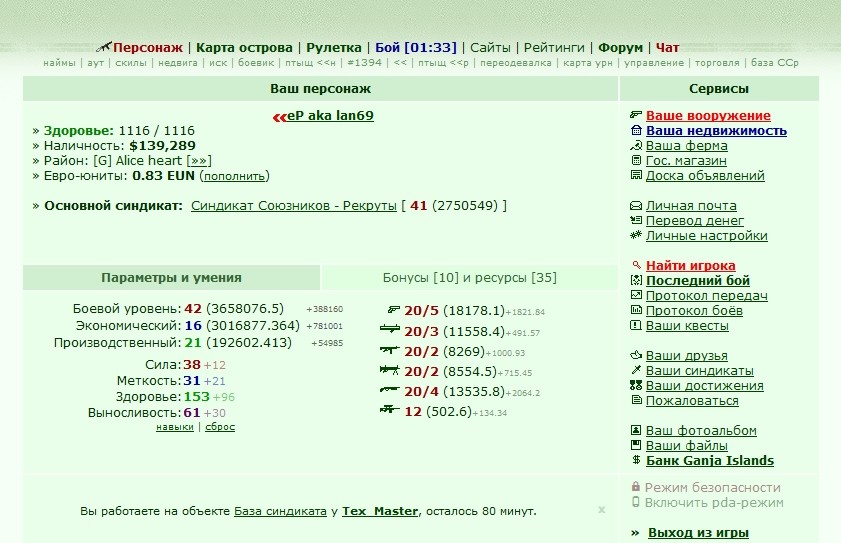Click the icon beside Ваши друзья
Screen dimensions: 841x543
(636, 355)
